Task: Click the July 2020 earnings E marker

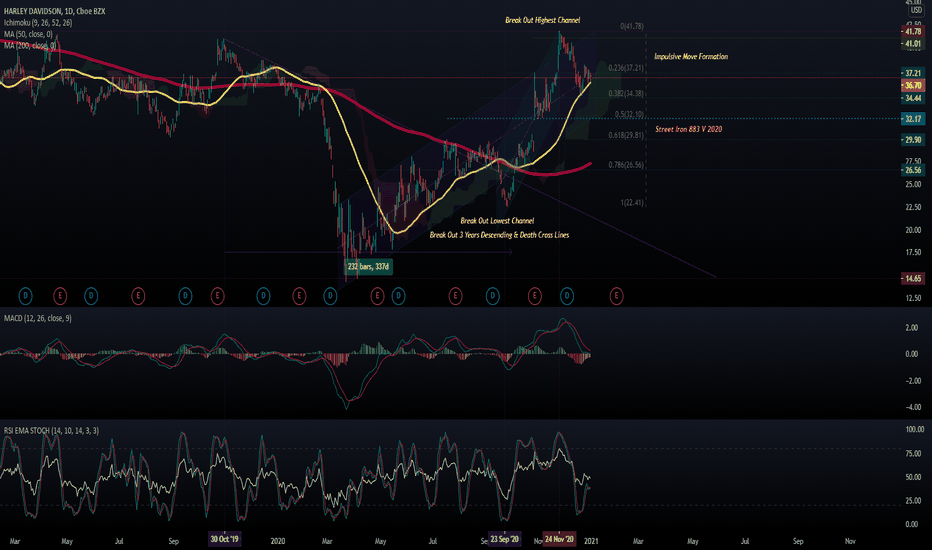Action: (455, 296)
